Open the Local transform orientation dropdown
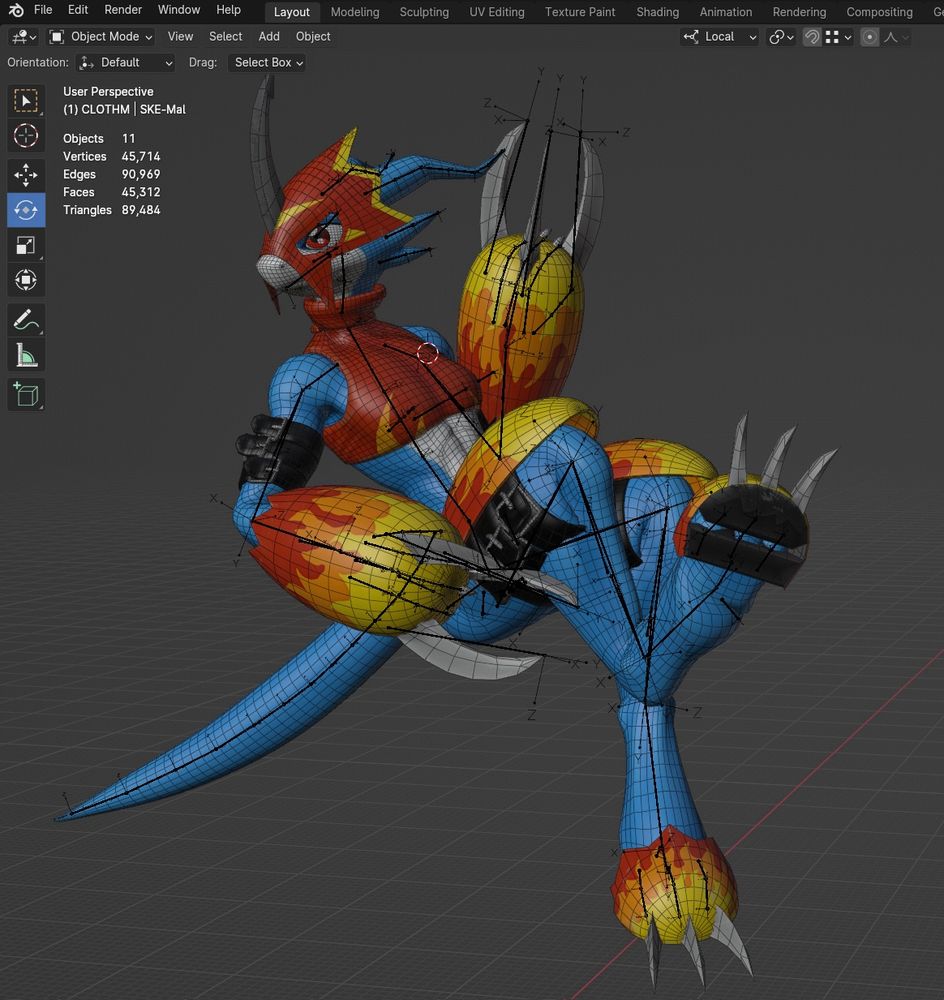944x1000 pixels. click(x=719, y=37)
